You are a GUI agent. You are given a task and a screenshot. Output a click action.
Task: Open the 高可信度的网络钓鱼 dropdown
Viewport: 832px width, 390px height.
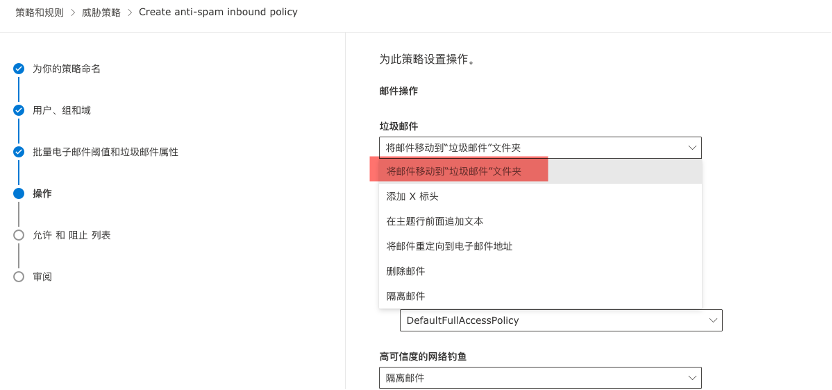(x=540, y=378)
